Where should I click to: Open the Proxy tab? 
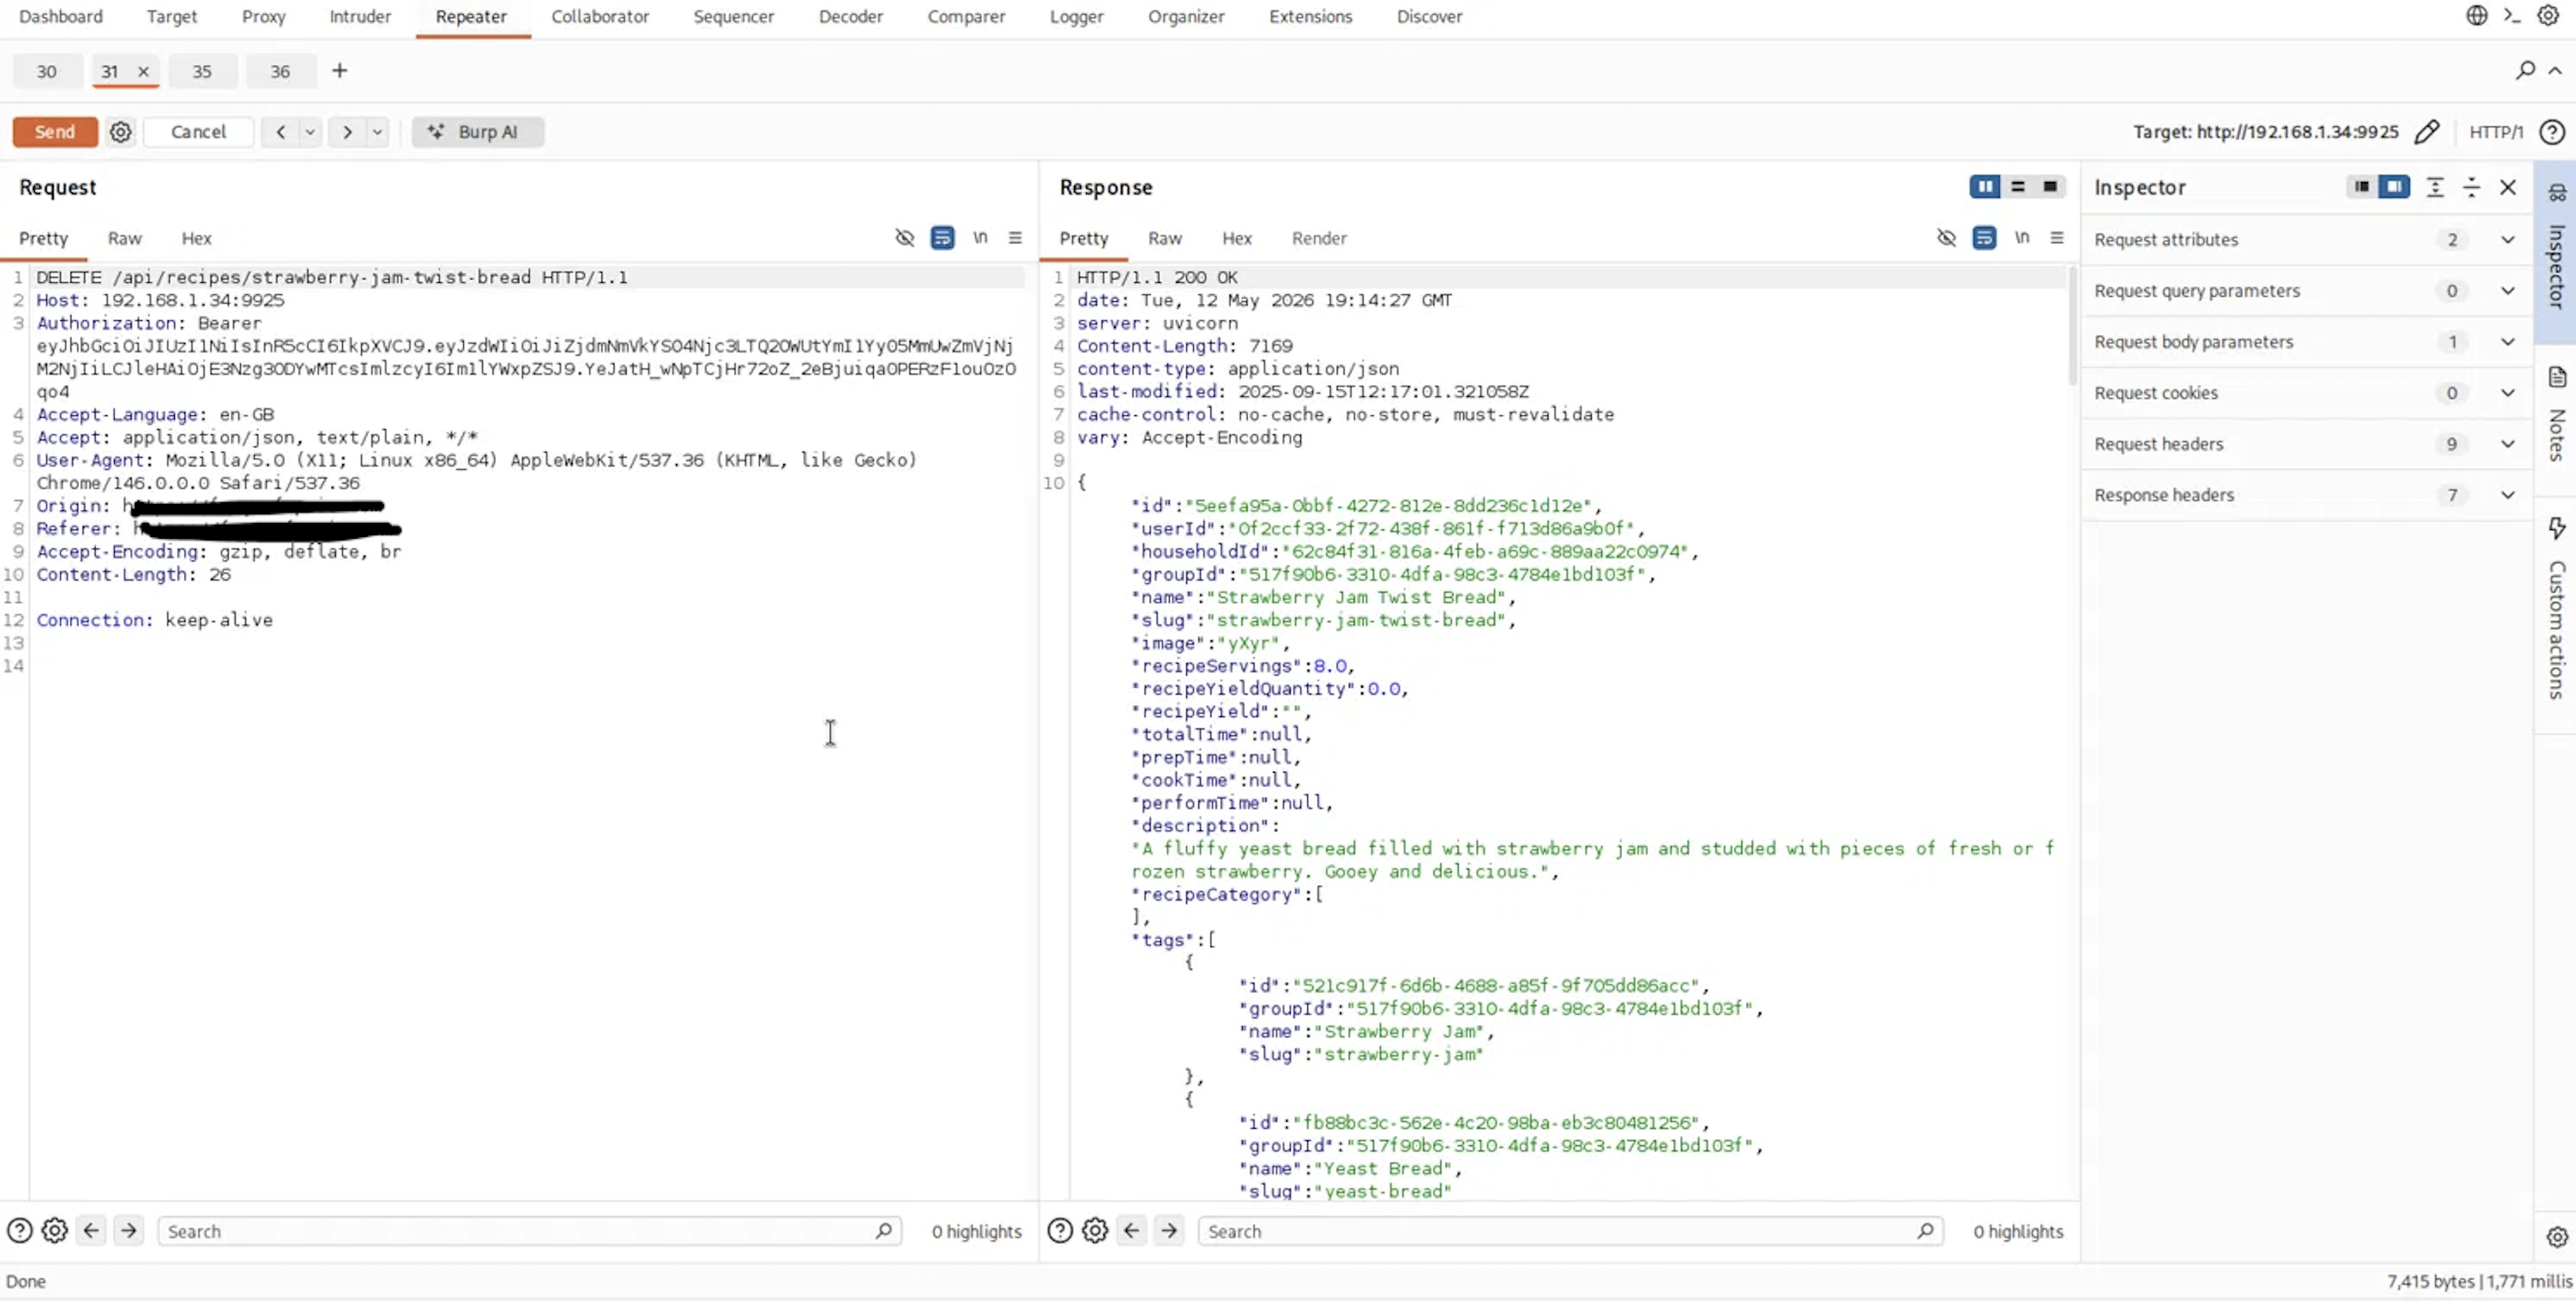[264, 17]
